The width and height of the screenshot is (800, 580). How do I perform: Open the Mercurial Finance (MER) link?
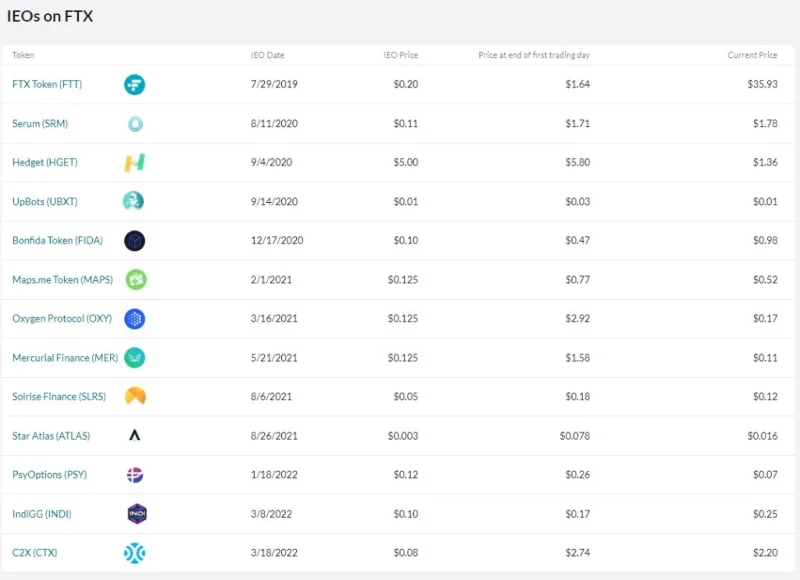(x=65, y=358)
